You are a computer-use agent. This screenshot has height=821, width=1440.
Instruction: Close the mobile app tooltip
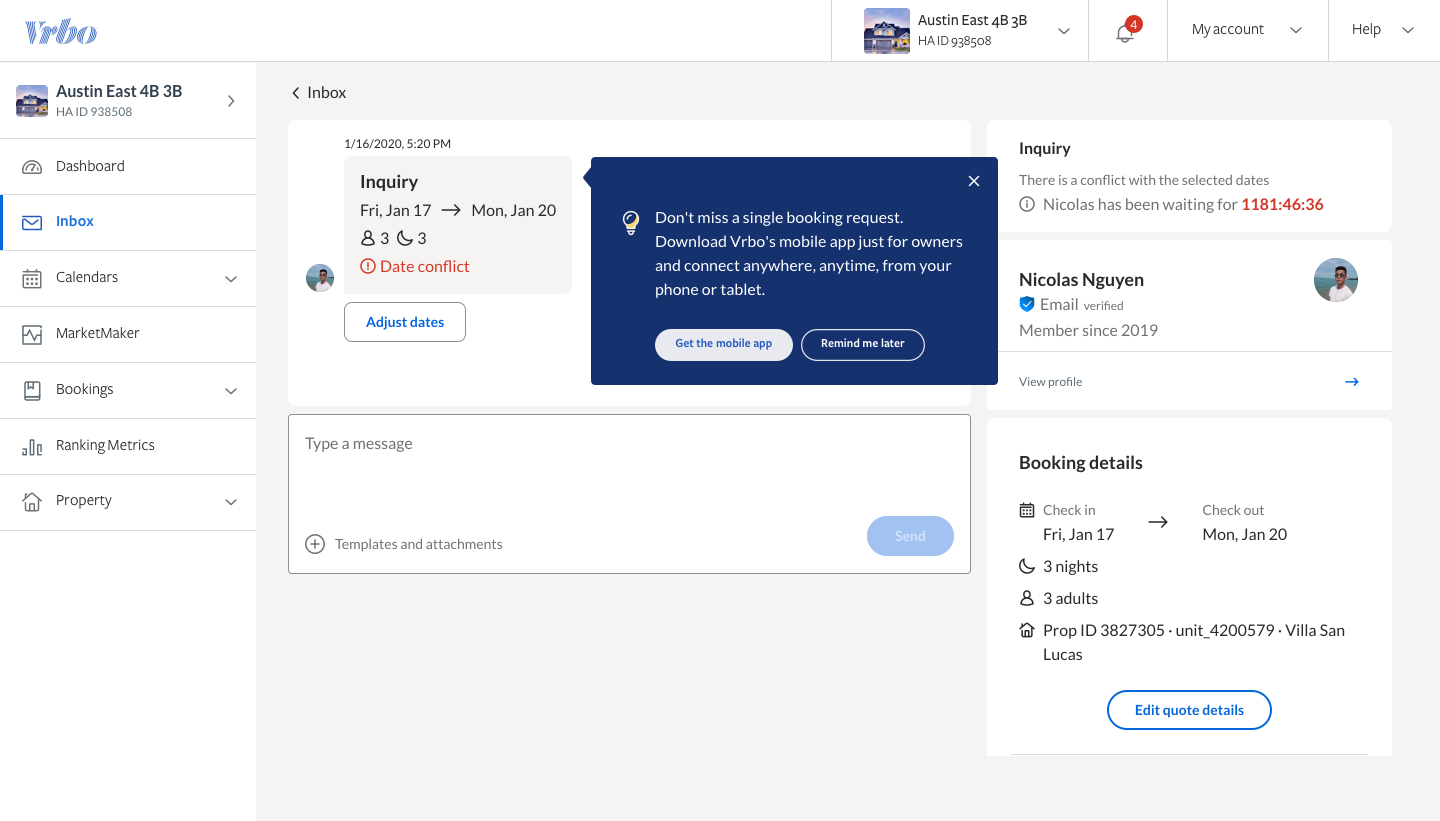click(974, 181)
